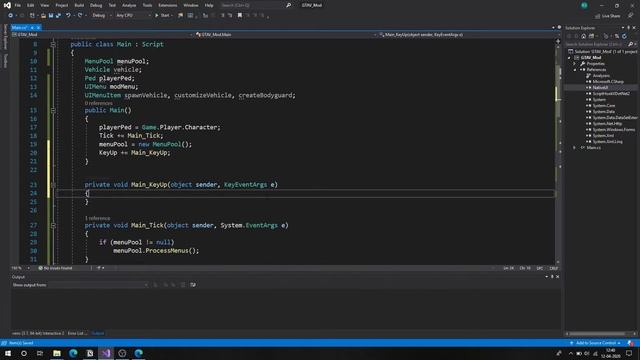
Task: Open the Help menu
Action: tap(209, 5)
